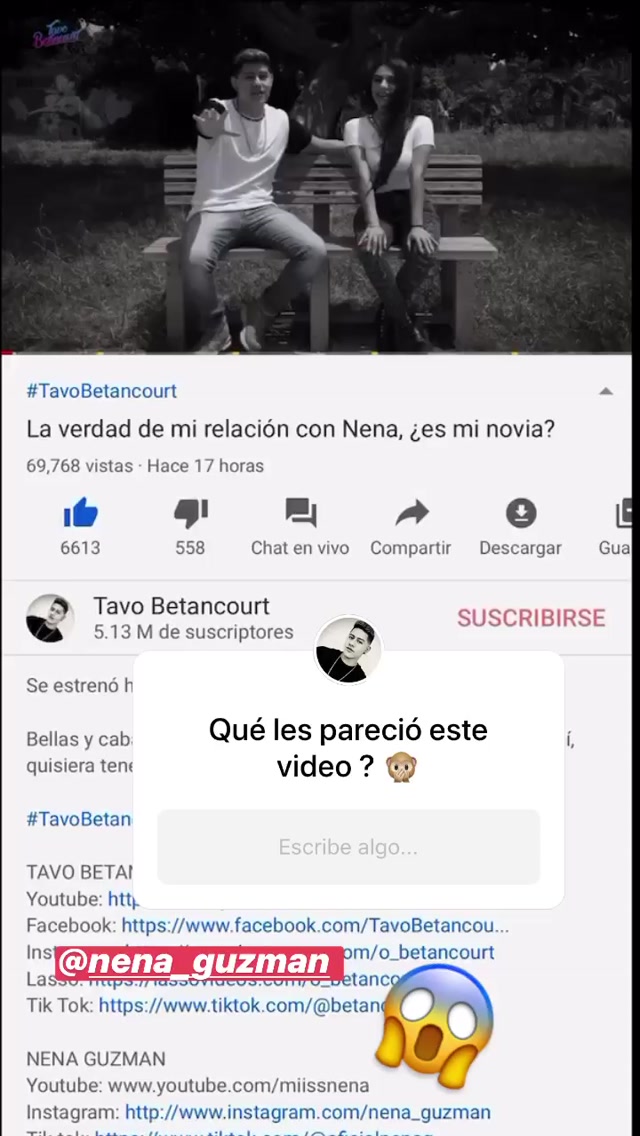Viewport: 640px width, 1136px height.
Task: Tap the thumbs down dislike icon
Action: (x=191, y=513)
